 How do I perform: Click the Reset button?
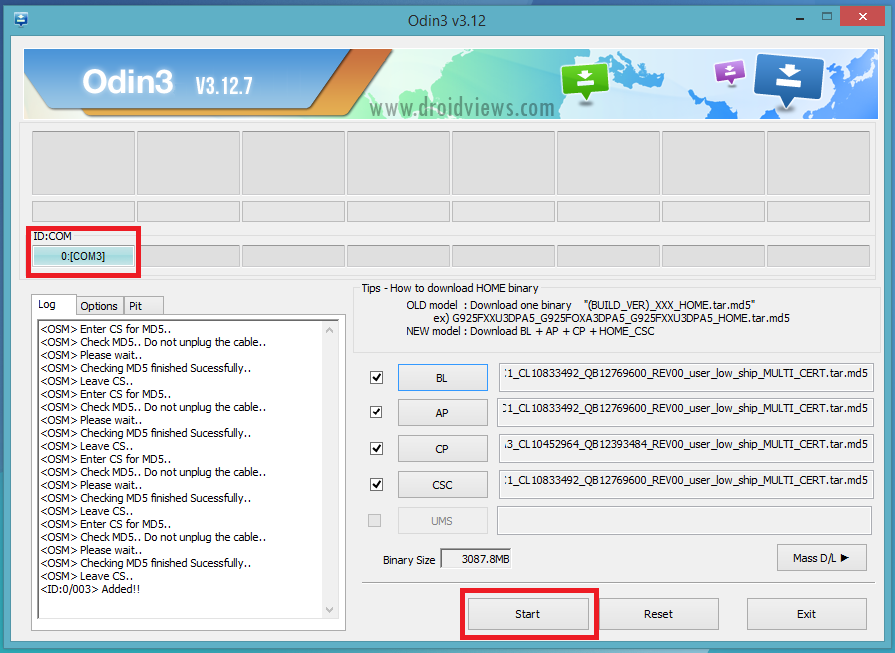660,613
